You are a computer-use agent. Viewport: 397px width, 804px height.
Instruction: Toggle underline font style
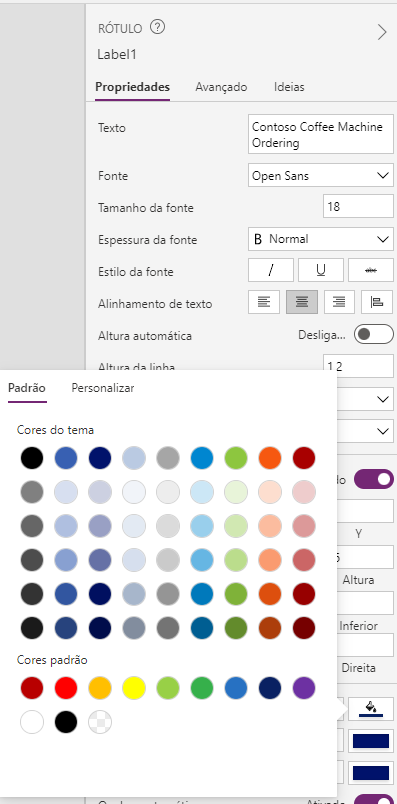point(321,271)
